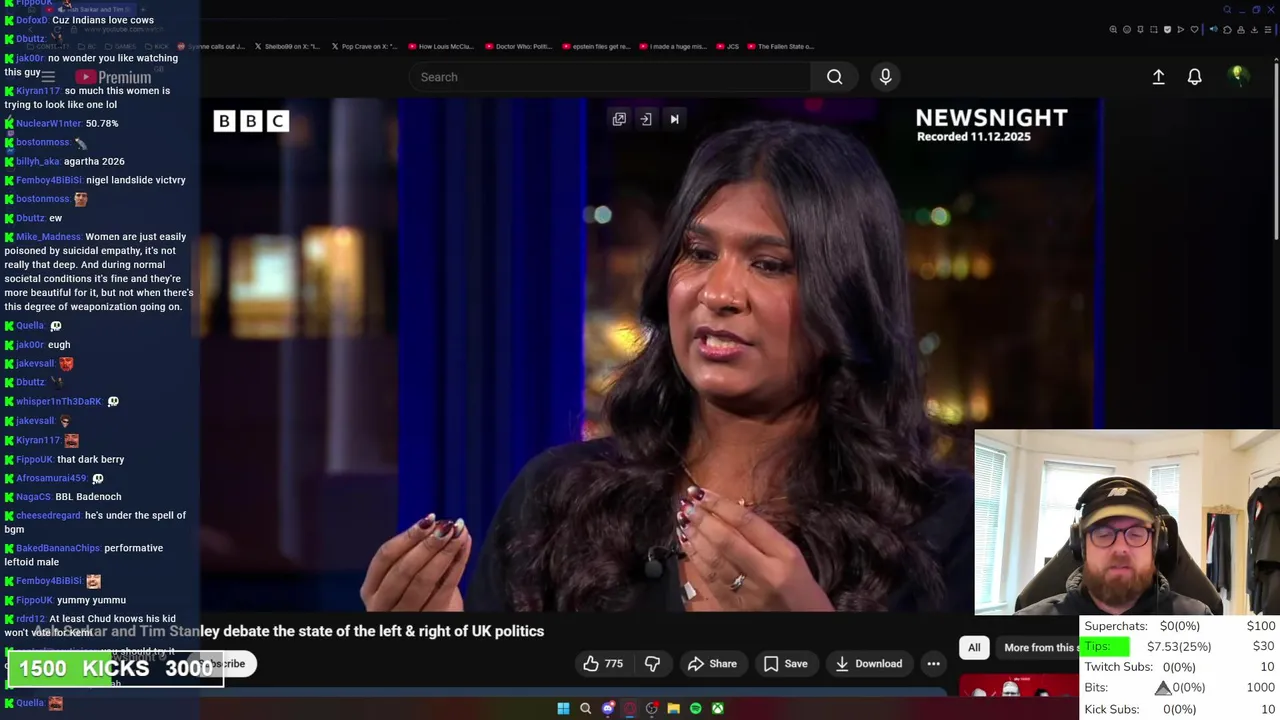Viewport: 1280px width, 720px height.
Task: Click the browser zoom magnifier toolbar icon
Action: (1113, 30)
